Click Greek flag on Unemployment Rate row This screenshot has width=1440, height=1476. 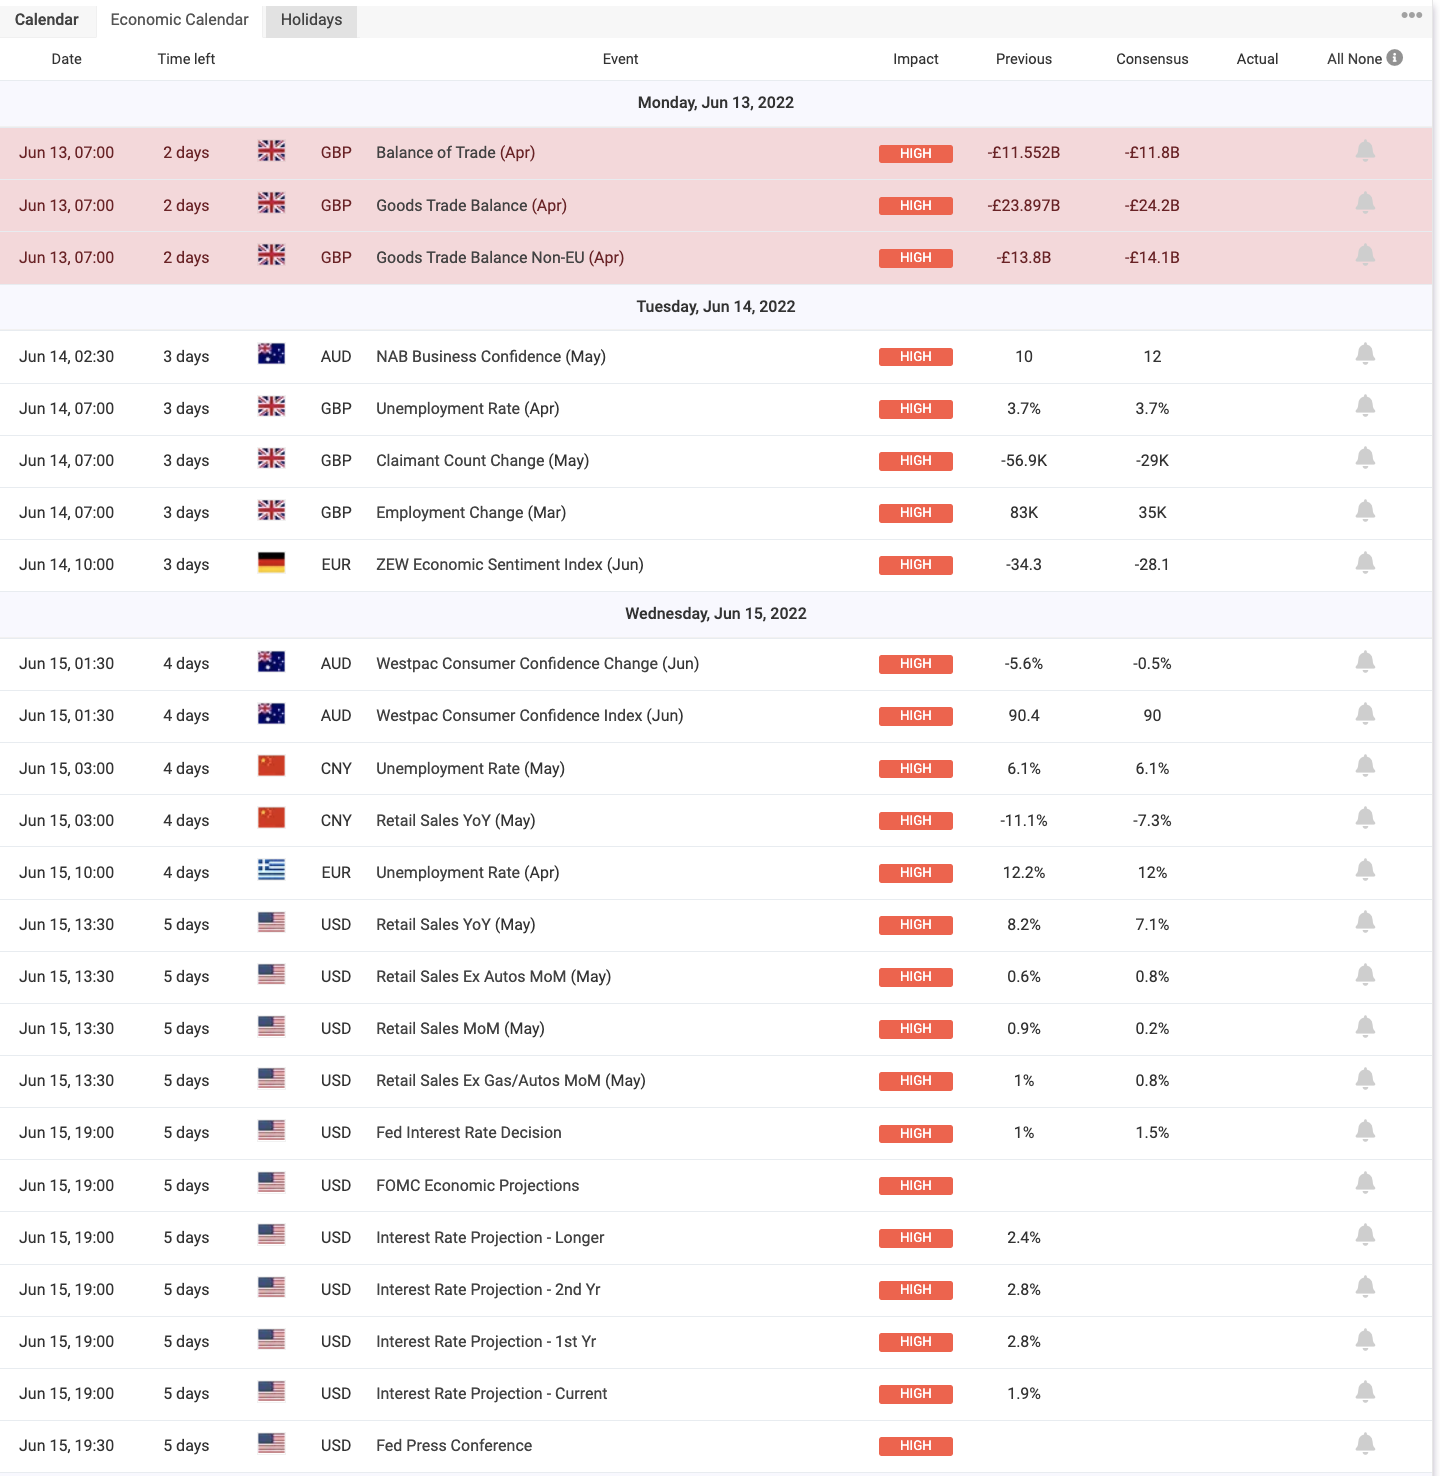point(271,870)
